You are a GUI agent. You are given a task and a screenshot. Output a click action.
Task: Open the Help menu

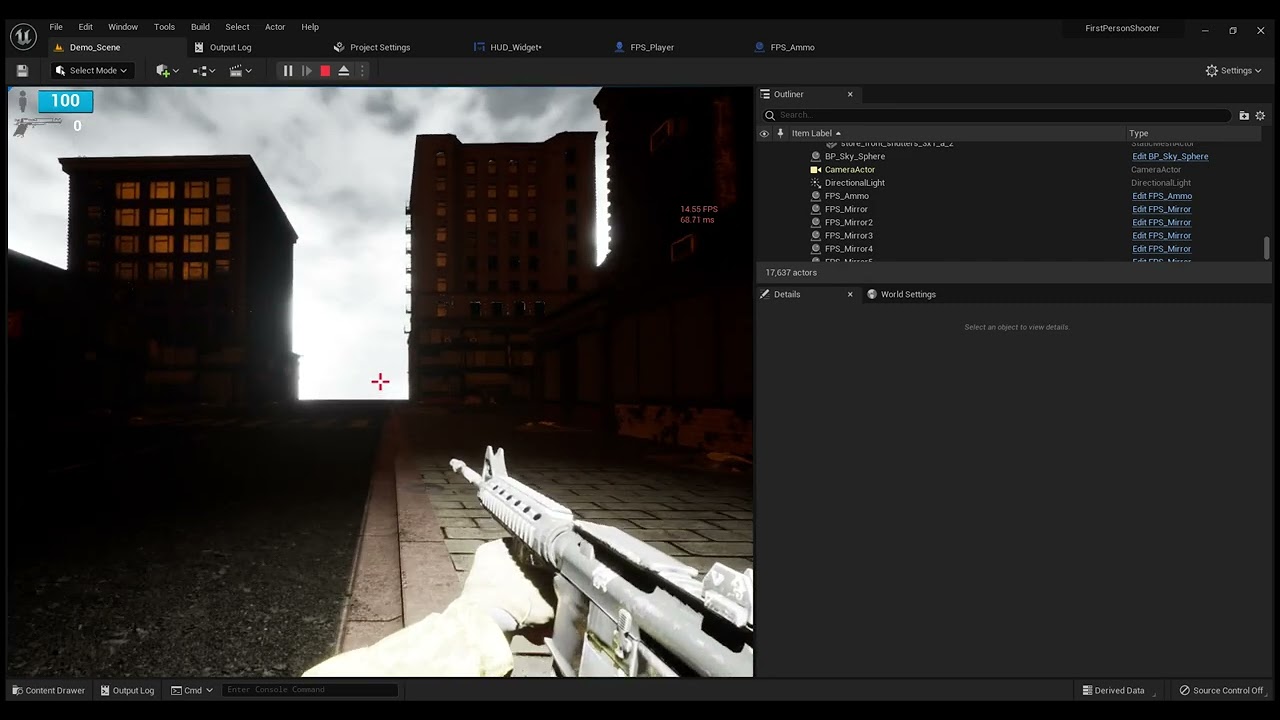click(310, 27)
